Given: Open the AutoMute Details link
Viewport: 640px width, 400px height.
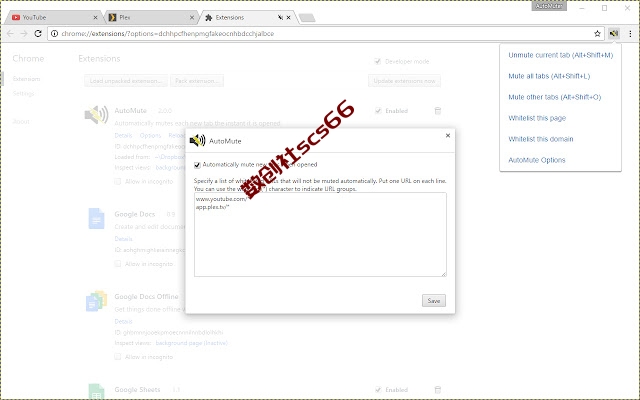Looking at the screenshot, I should coord(123,136).
